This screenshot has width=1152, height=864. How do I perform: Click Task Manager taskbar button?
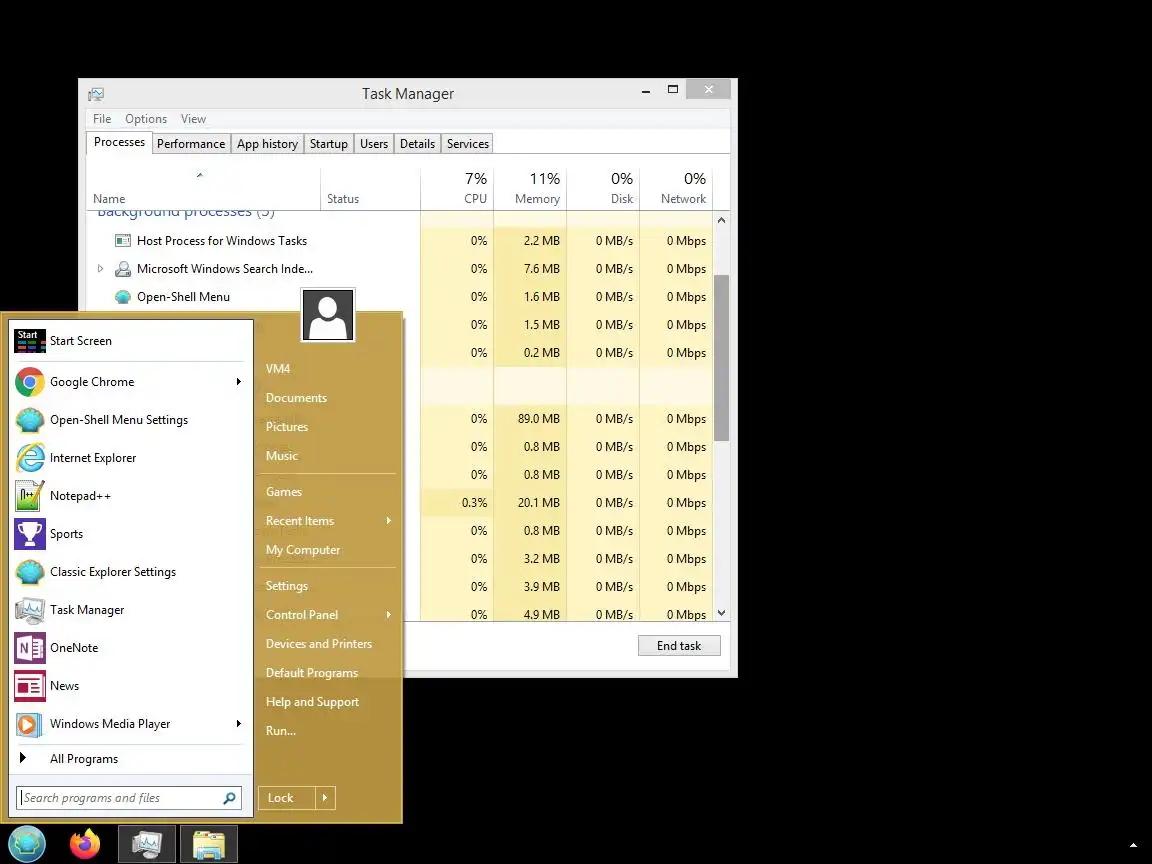point(147,844)
